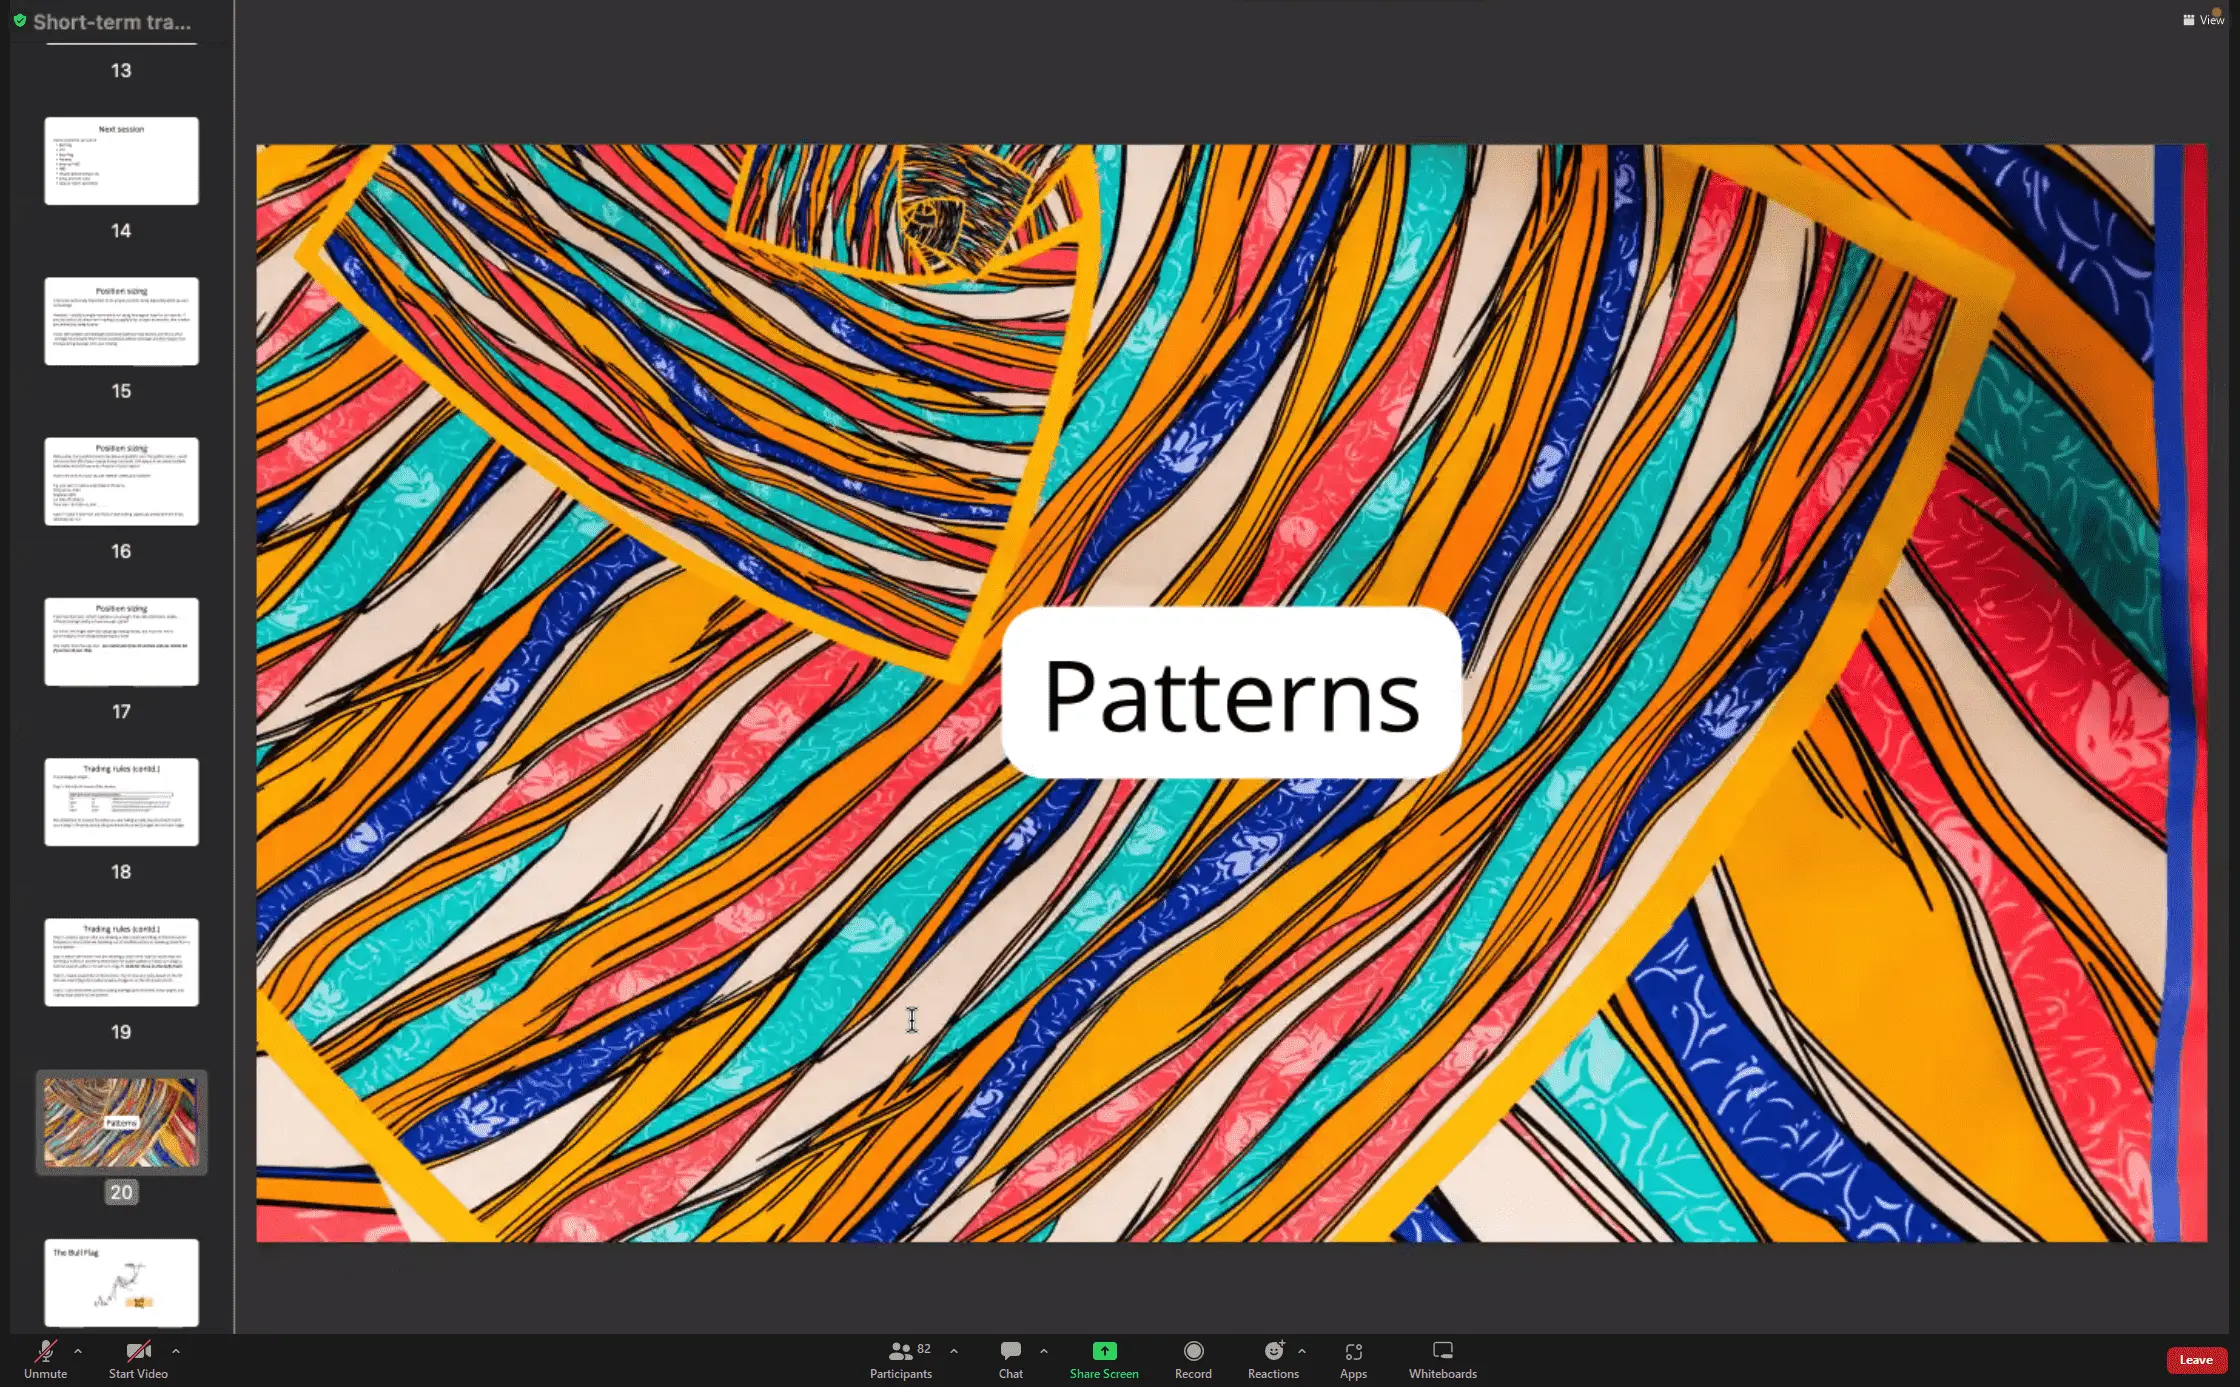Expand chat options arrow beside Chat
The width and height of the screenshot is (2240, 1387).
click(x=1044, y=1351)
